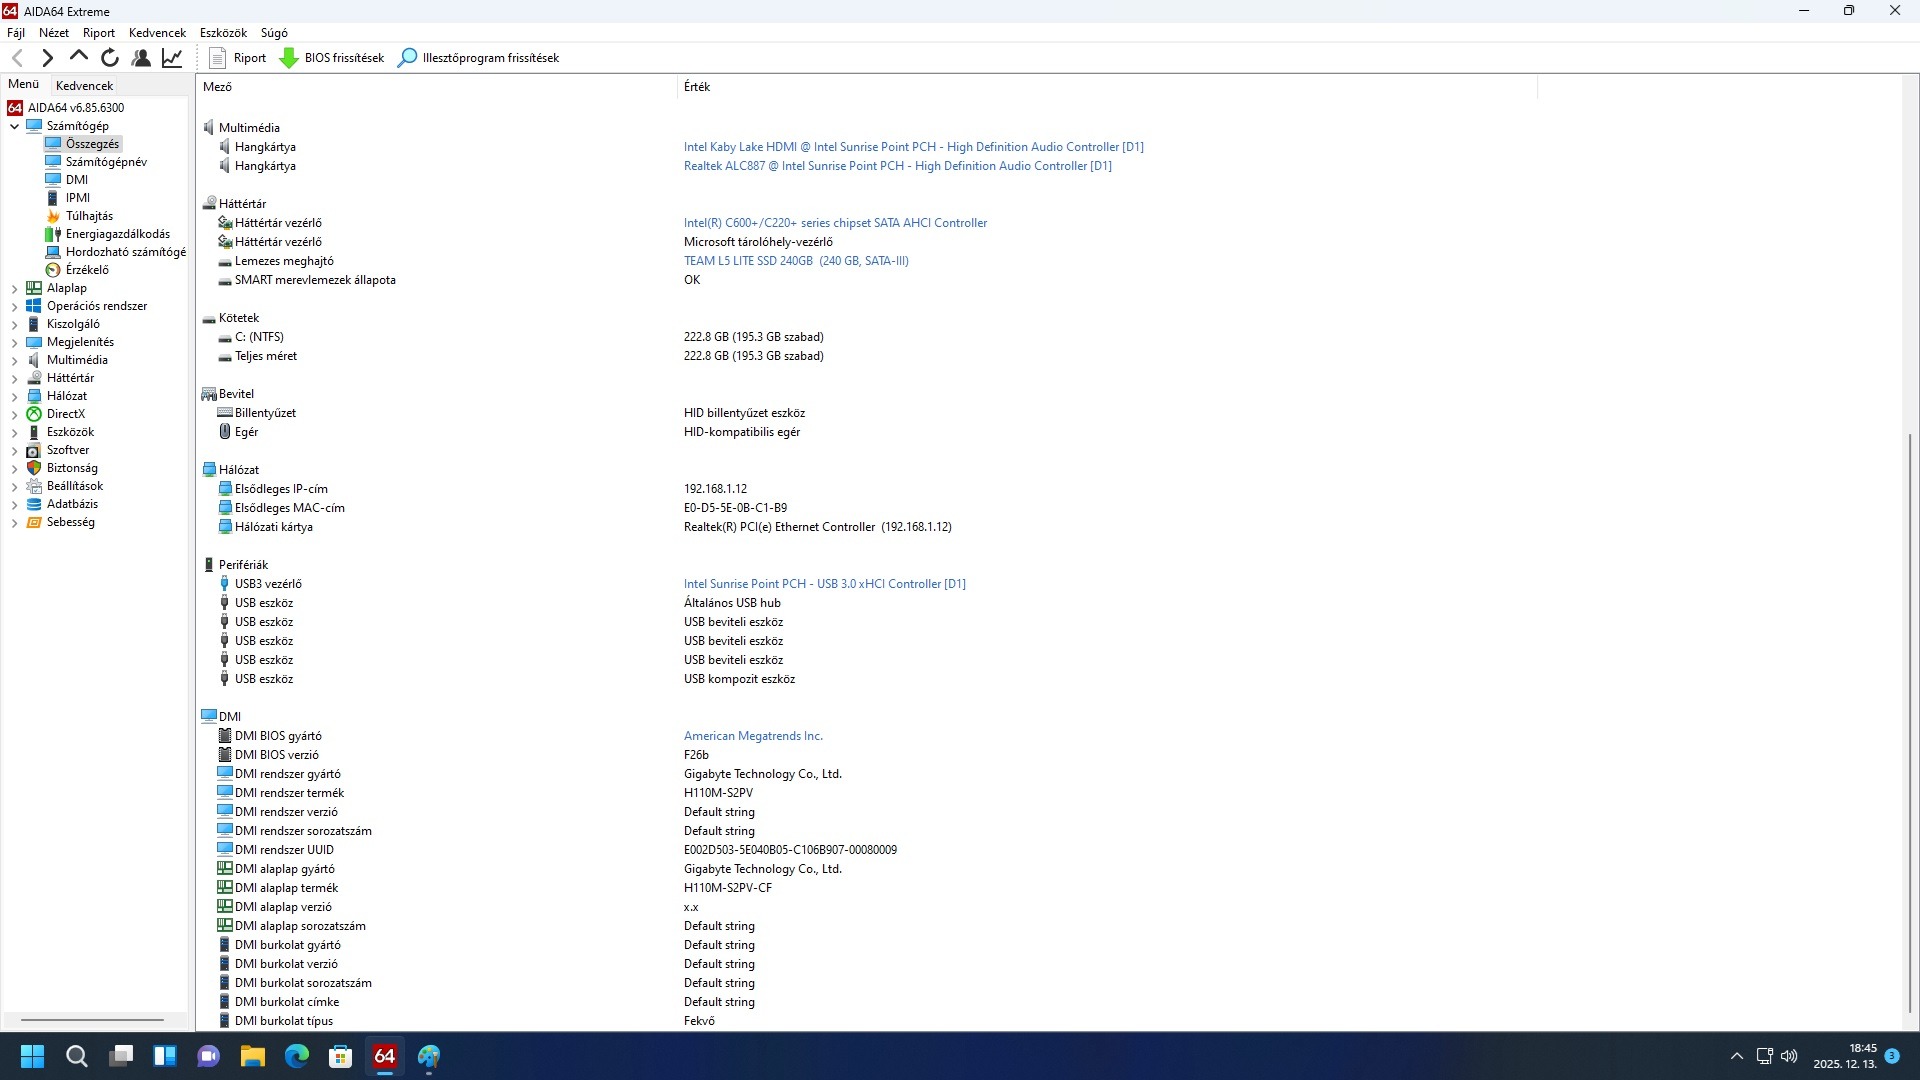Click the Refresh toolbar icon

(110, 58)
